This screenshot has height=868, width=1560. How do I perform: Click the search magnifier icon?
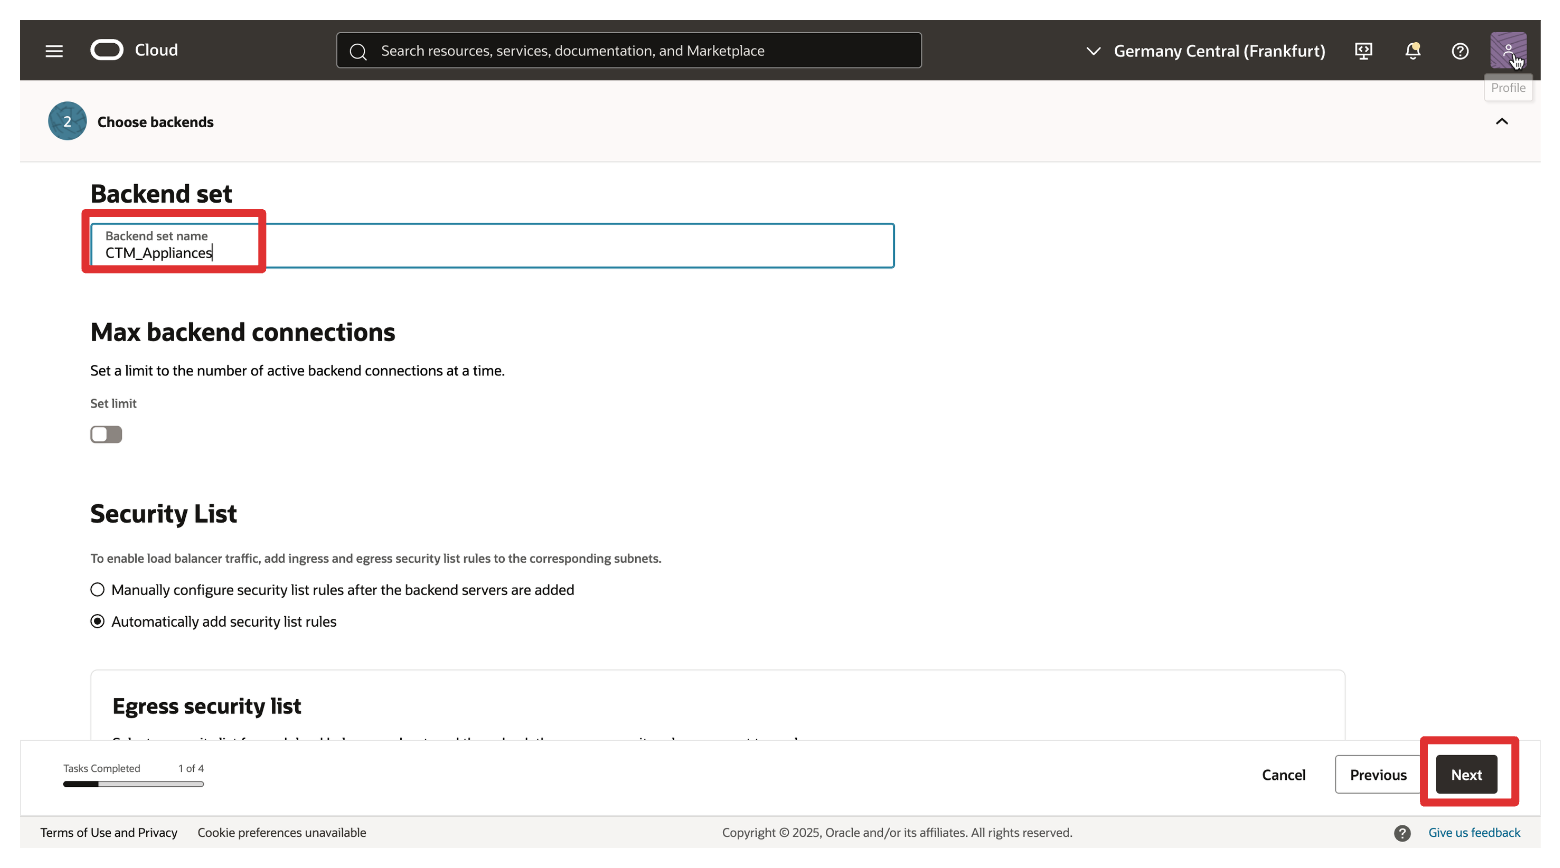click(x=358, y=51)
